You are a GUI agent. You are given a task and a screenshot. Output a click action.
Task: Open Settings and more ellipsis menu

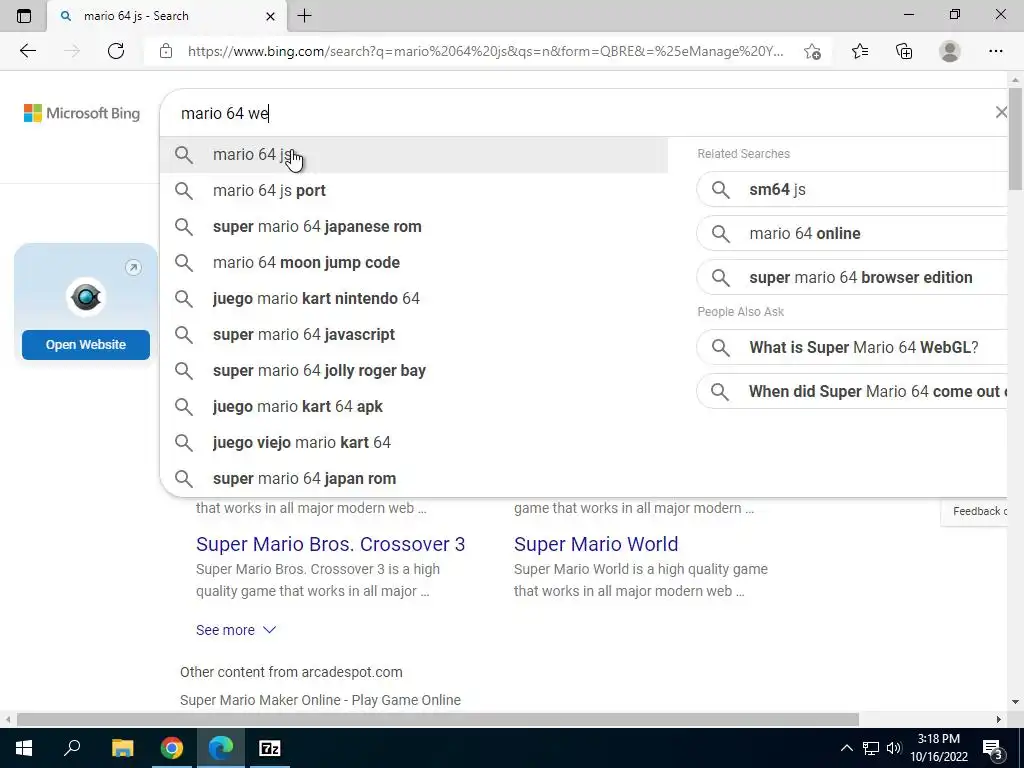pos(995,51)
